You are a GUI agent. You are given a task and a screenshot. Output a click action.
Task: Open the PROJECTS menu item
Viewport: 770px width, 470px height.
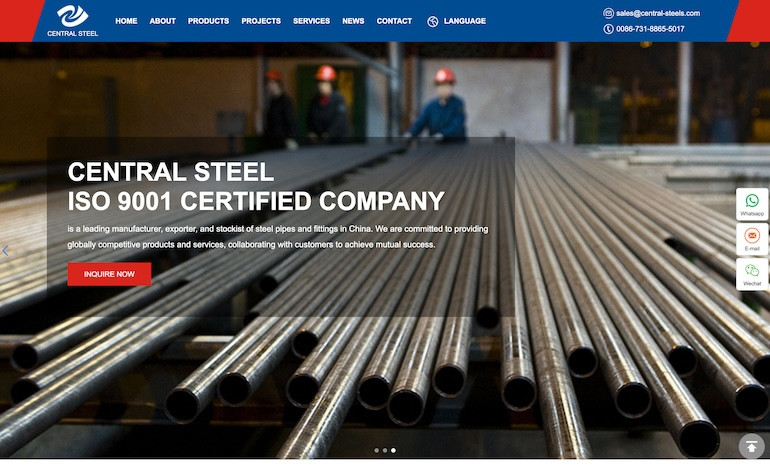261,21
